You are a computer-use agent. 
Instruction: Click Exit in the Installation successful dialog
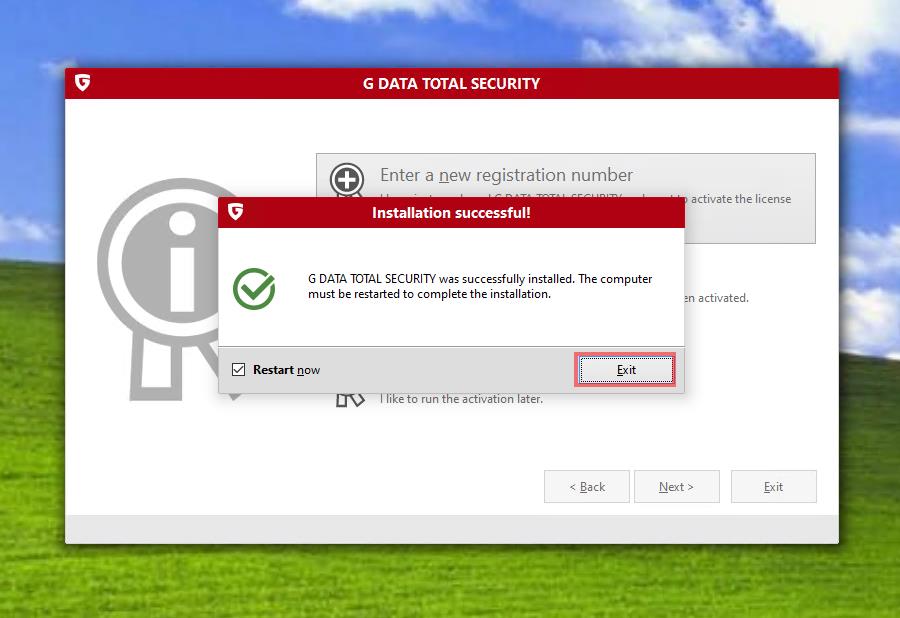[626, 370]
